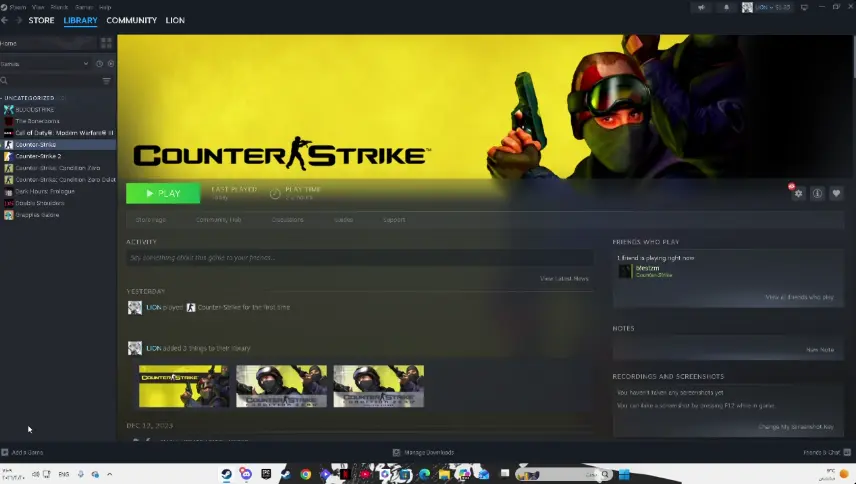Click the Counter-Strike 2 game icon
The image size is (856, 484).
8,156
